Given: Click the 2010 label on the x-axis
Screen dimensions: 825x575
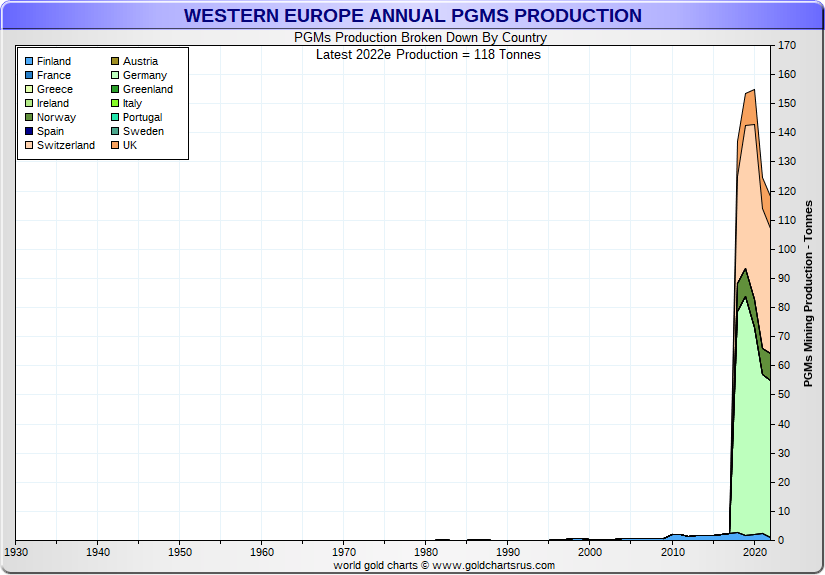Looking at the screenshot, I should pos(673,552).
